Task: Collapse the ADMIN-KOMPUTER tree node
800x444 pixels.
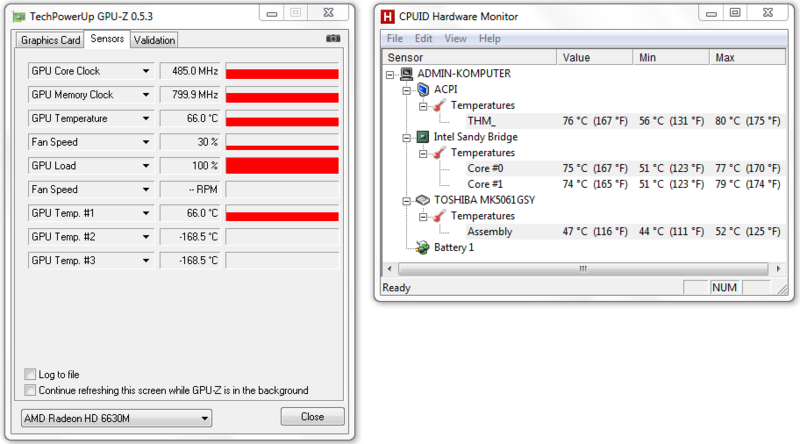Action: point(390,75)
